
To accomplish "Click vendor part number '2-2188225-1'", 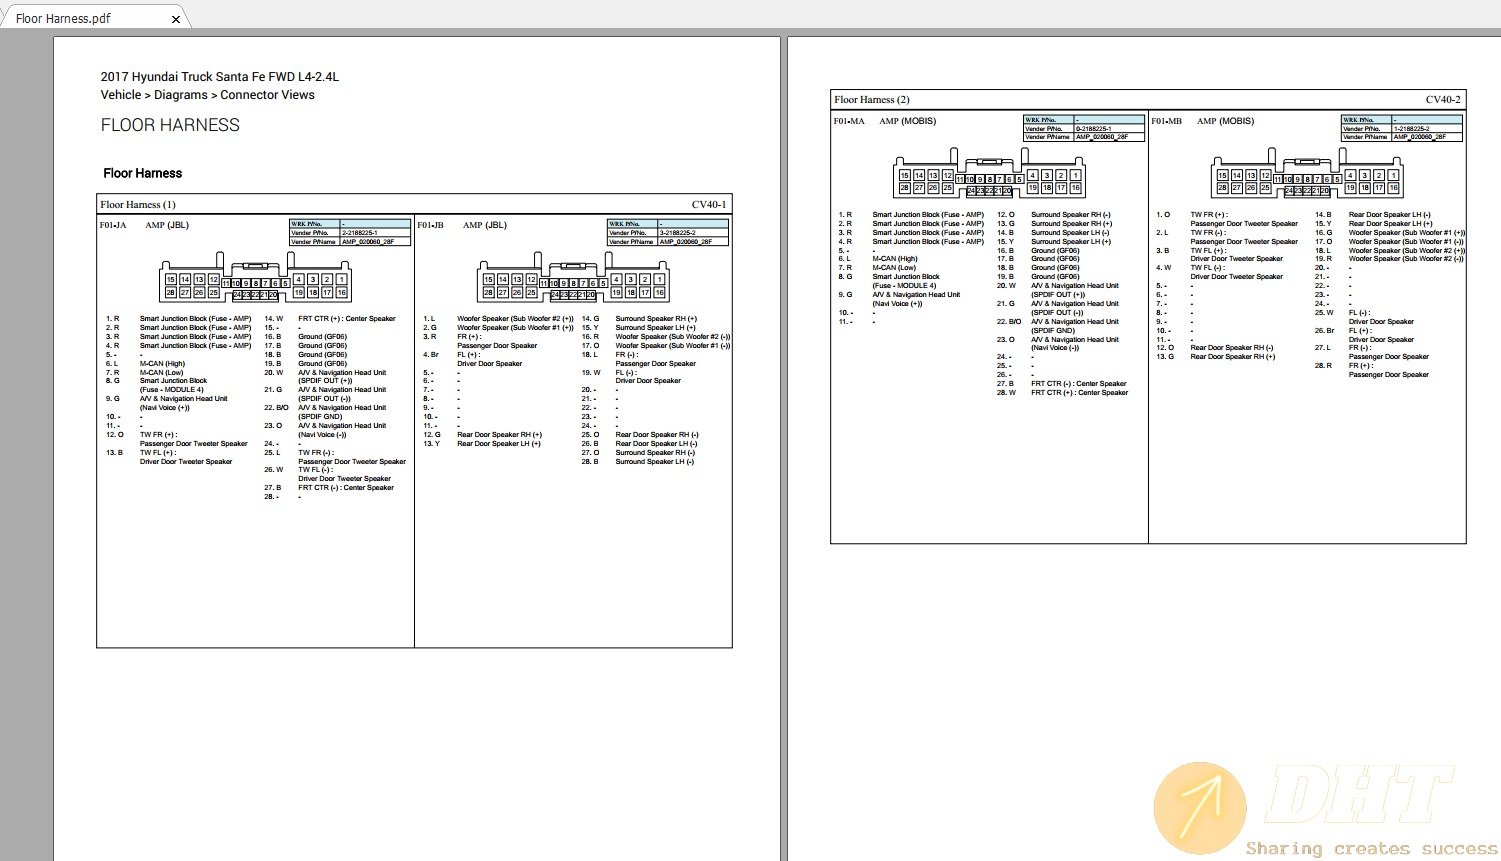I will pos(360,233).
